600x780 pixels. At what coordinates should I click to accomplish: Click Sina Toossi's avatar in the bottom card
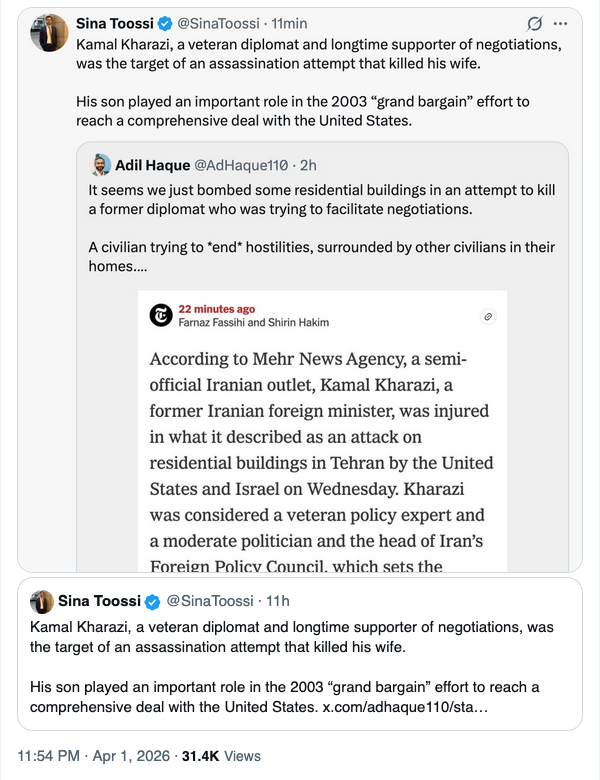click(42, 601)
